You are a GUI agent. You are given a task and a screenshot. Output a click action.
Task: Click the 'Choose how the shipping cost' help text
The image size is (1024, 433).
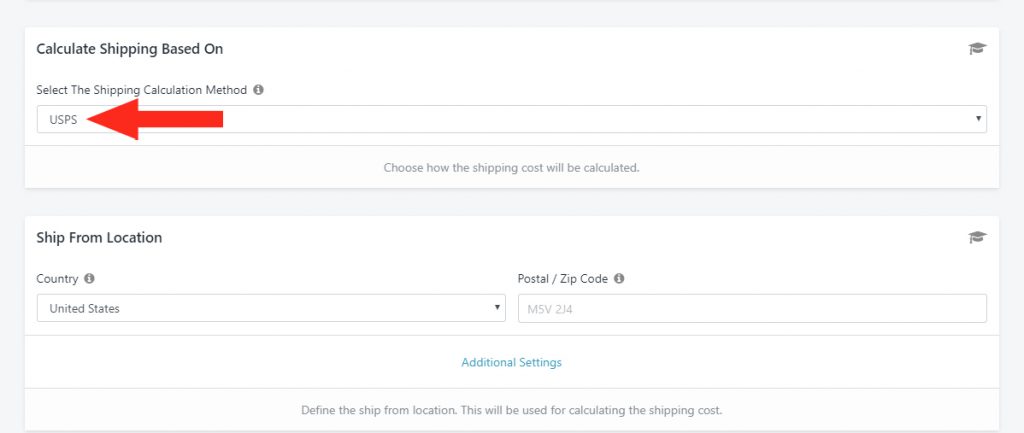[511, 167]
